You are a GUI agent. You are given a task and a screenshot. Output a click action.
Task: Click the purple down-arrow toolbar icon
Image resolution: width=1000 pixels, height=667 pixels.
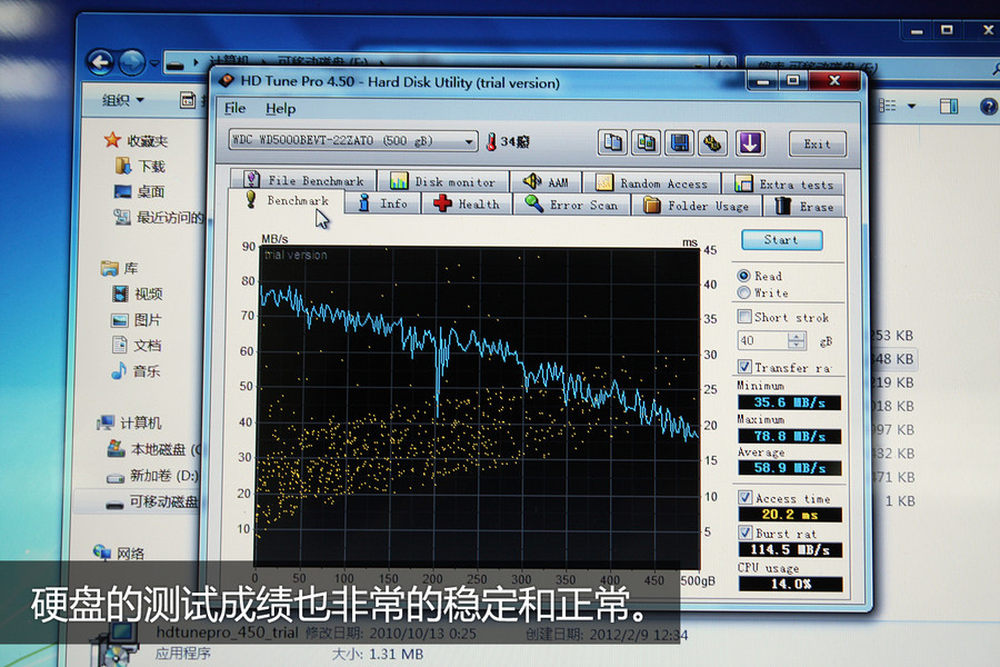[750, 143]
